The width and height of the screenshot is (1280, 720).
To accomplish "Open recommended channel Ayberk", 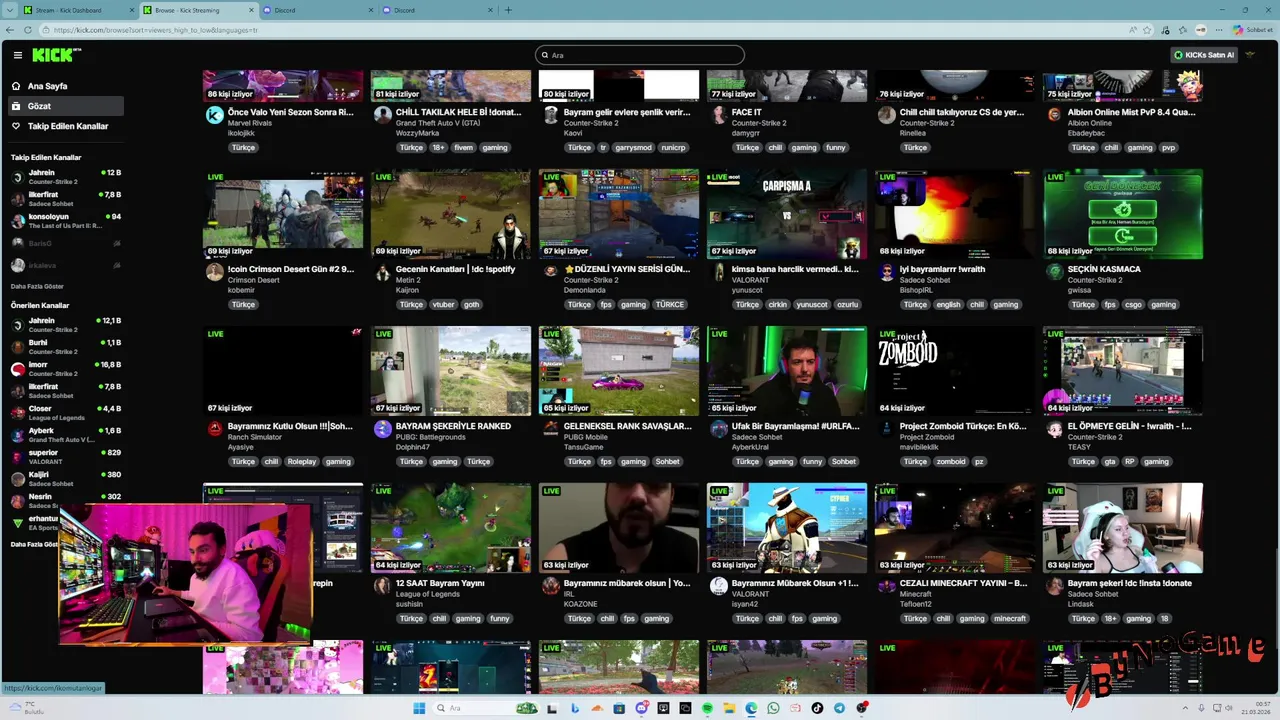I will (65, 435).
